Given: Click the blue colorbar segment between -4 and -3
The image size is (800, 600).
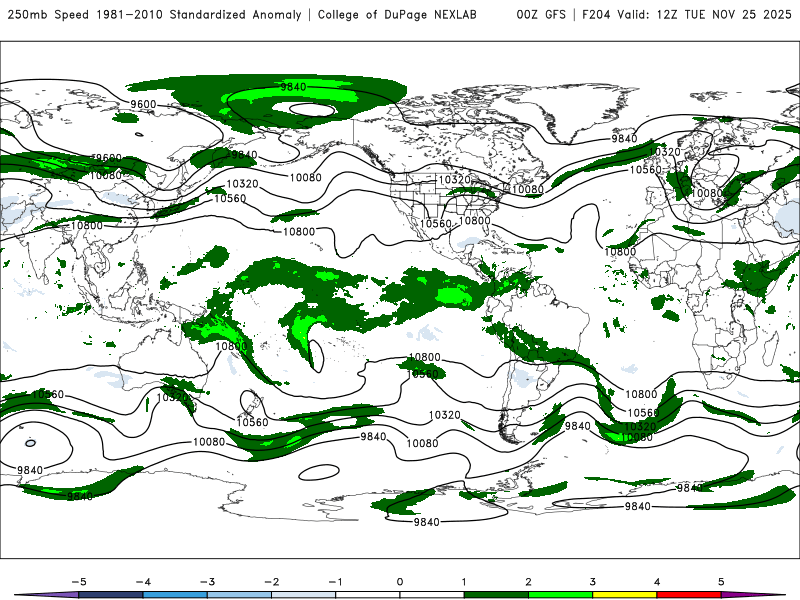Looking at the screenshot, I should (x=175, y=595).
